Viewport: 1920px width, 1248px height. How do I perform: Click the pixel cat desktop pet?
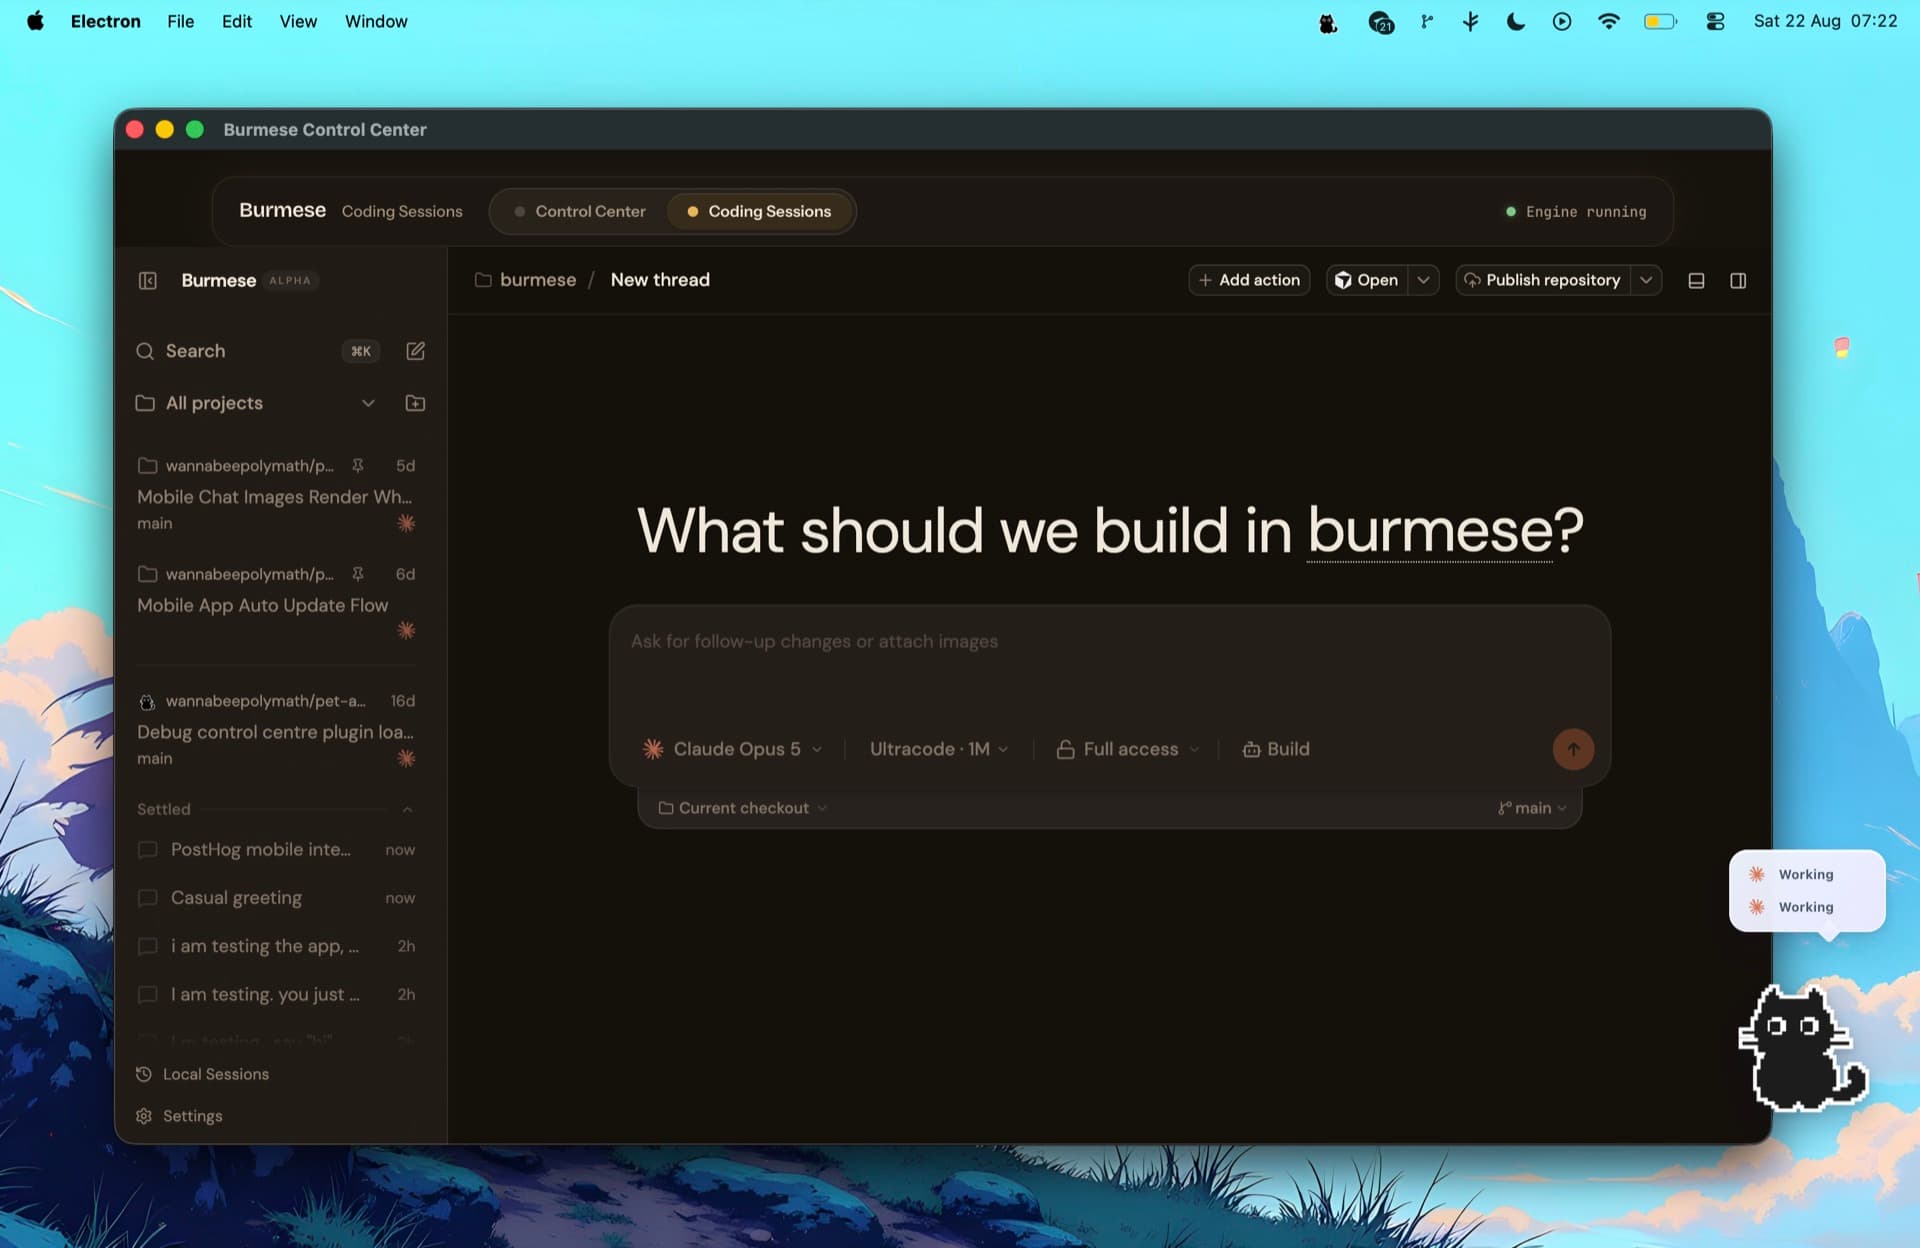click(x=1802, y=1048)
